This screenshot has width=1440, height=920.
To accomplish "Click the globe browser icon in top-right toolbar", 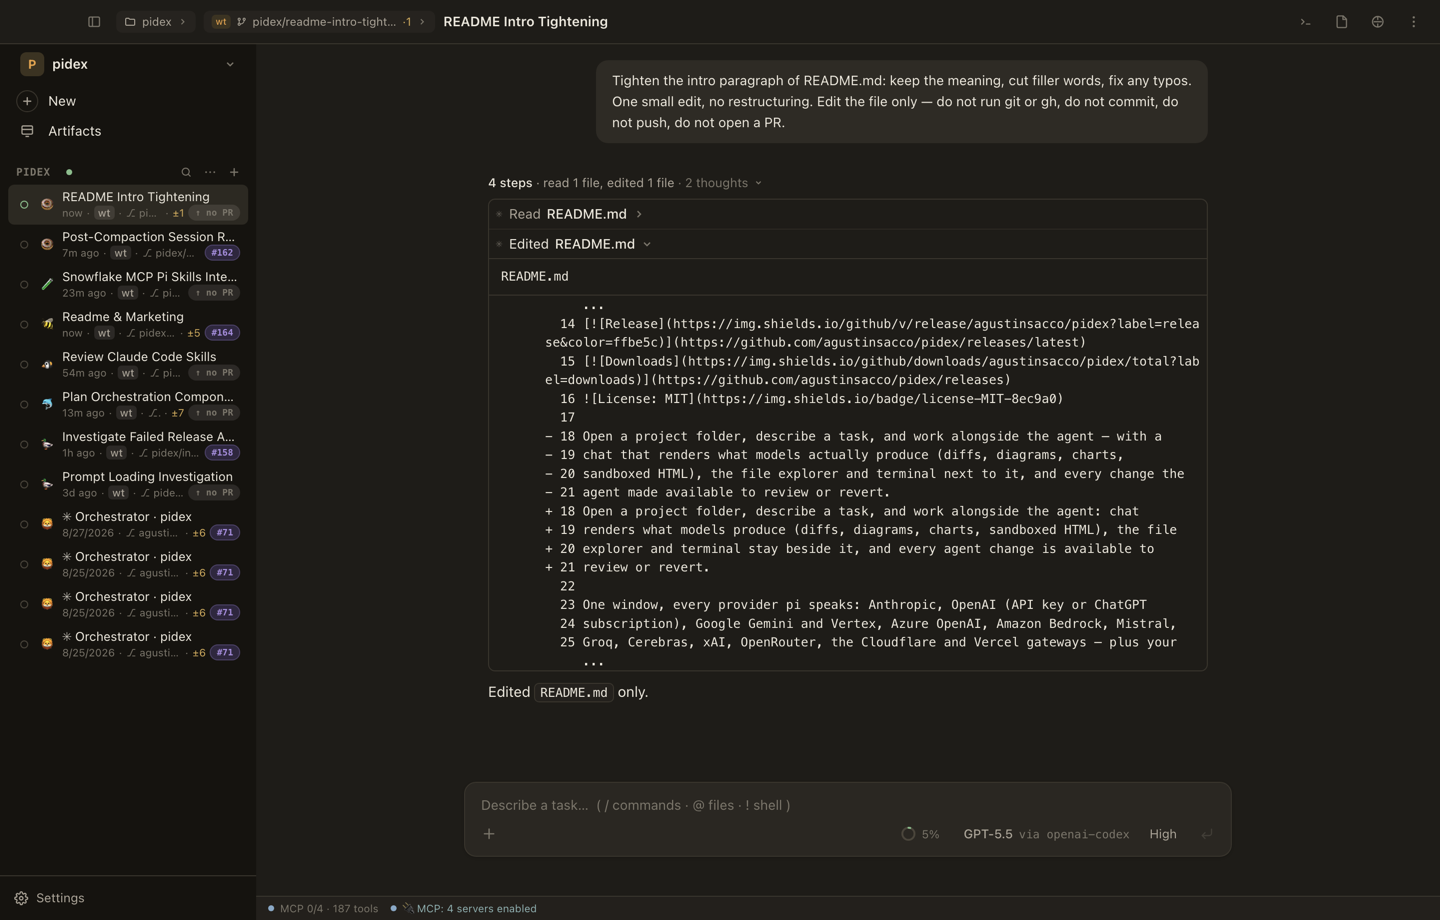I will coord(1377,22).
